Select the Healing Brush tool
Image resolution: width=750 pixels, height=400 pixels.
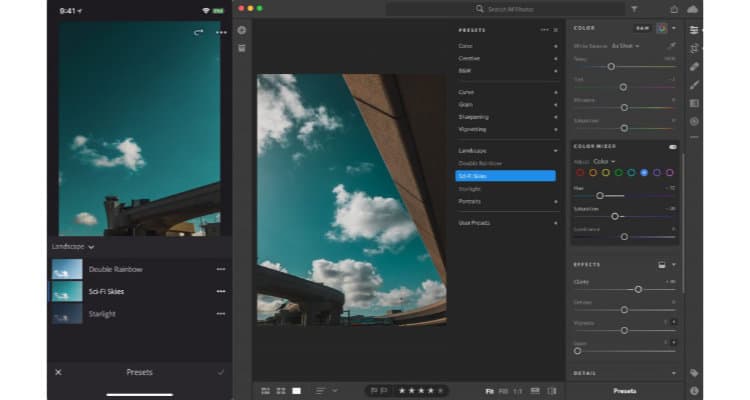click(694, 66)
